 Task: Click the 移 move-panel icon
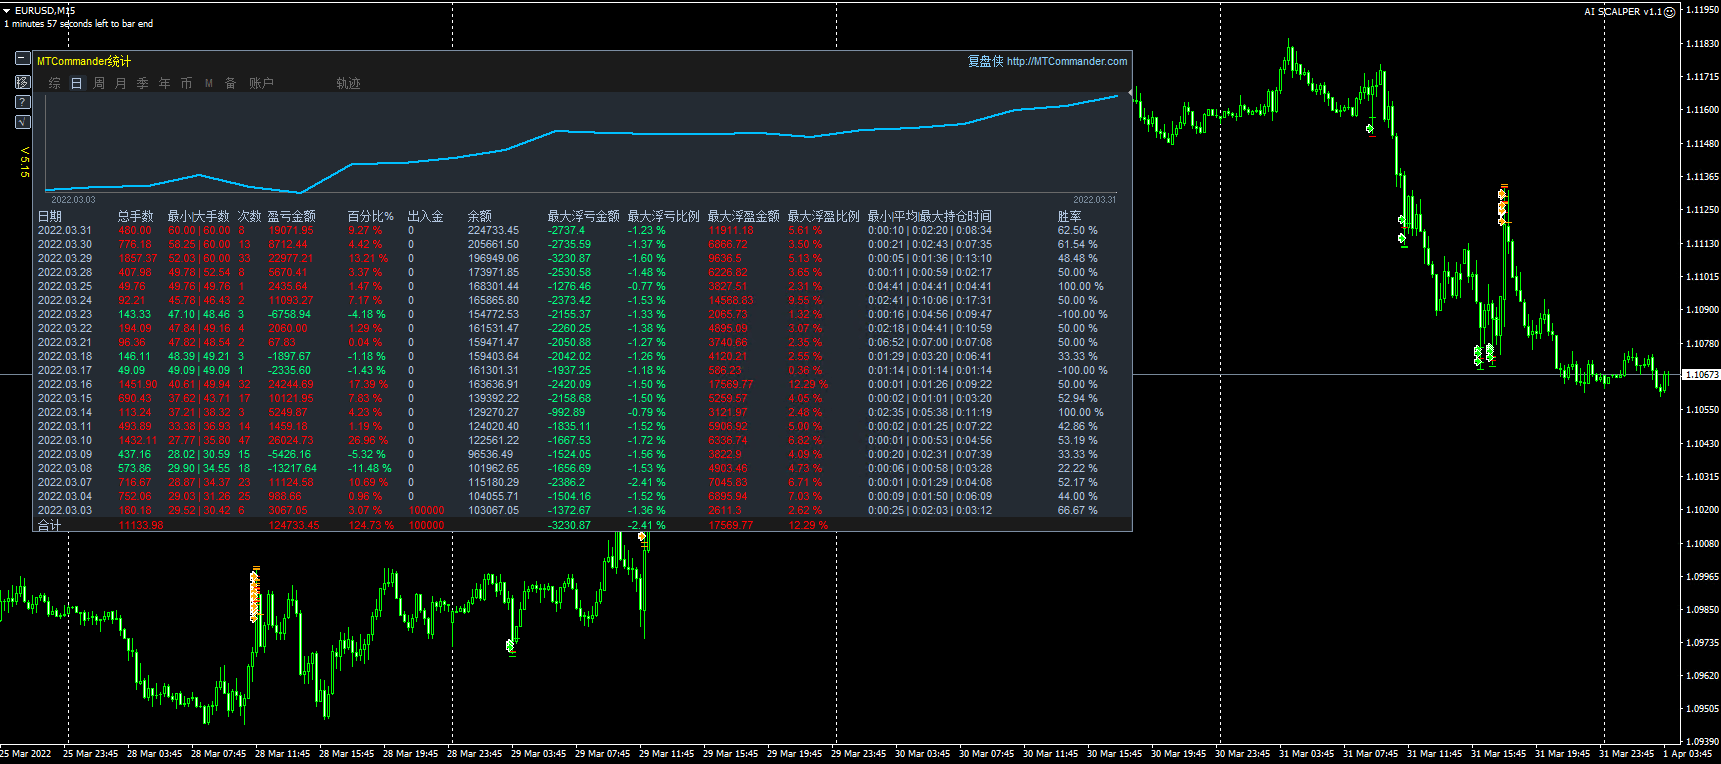[x=22, y=81]
